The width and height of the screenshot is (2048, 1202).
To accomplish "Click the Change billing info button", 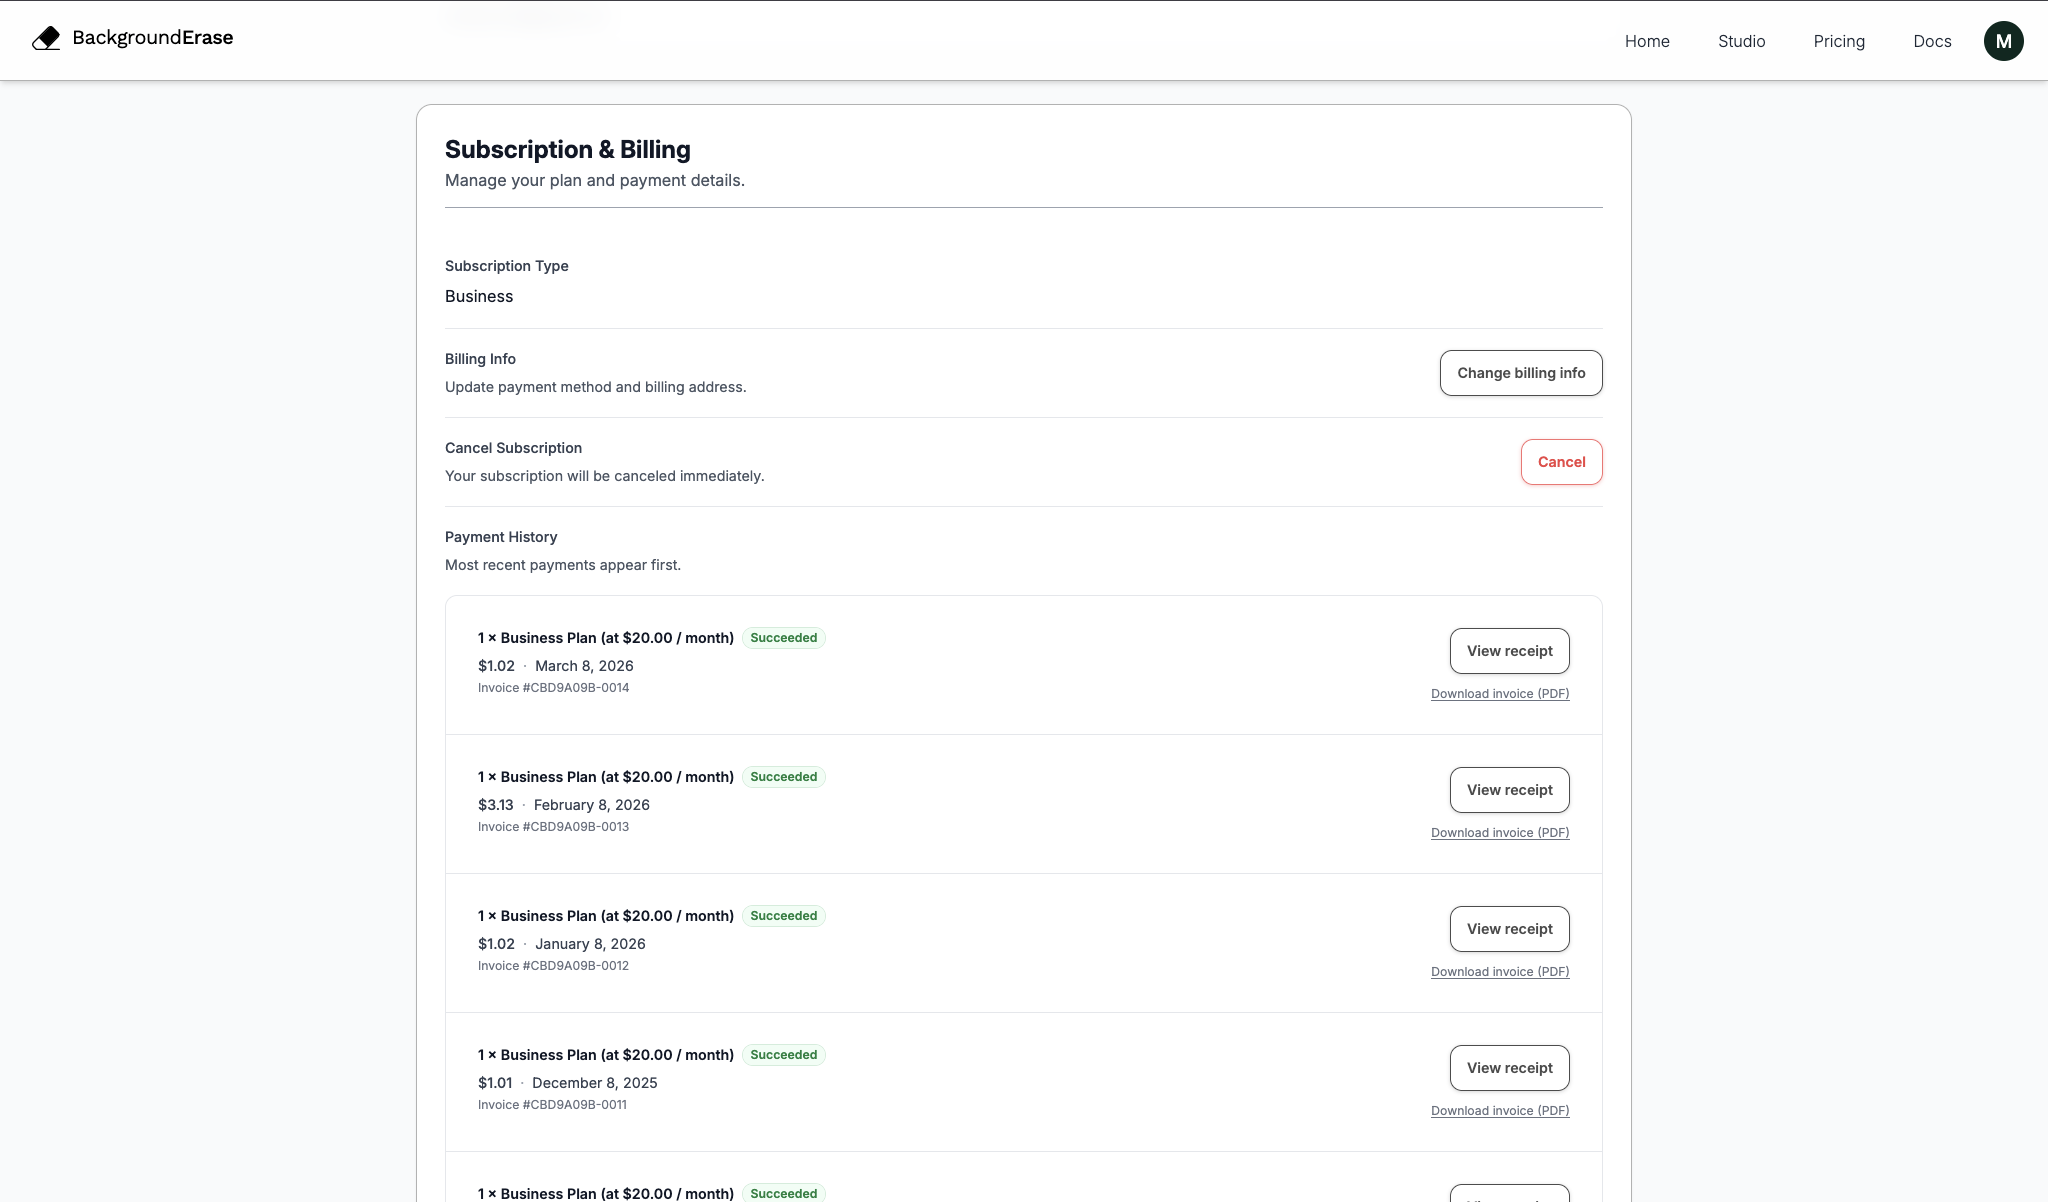I will (x=1521, y=373).
